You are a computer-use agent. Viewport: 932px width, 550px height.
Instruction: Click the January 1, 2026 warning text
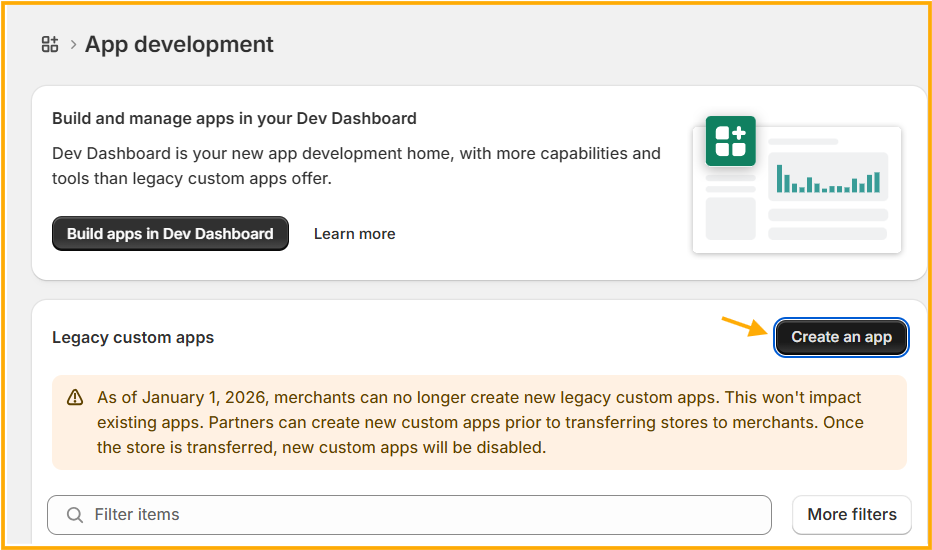(x=479, y=422)
